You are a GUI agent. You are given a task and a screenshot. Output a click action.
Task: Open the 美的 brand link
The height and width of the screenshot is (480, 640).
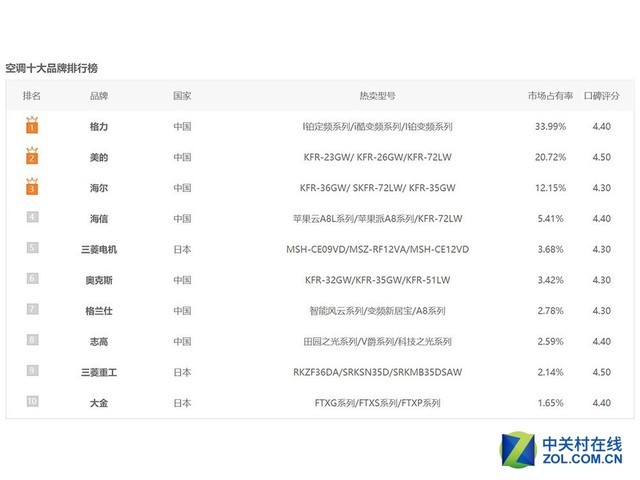(99, 157)
